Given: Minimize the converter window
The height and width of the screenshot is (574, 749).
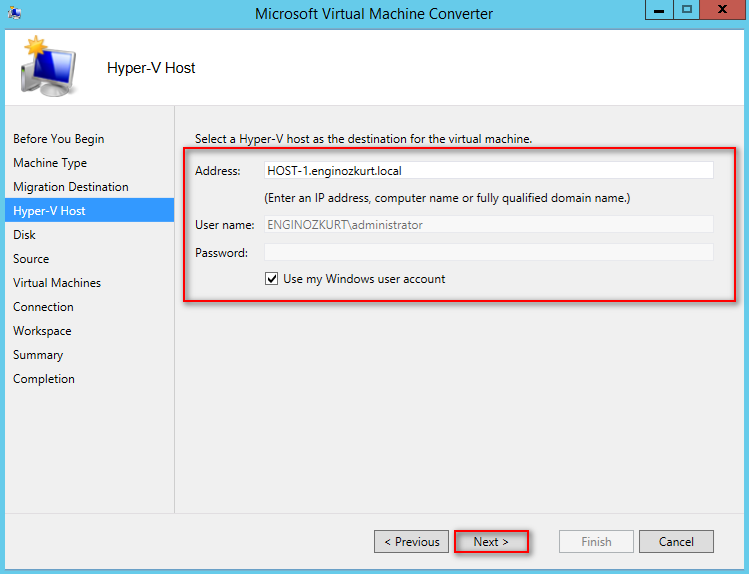Looking at the screenshot, I should pos(659,10).
